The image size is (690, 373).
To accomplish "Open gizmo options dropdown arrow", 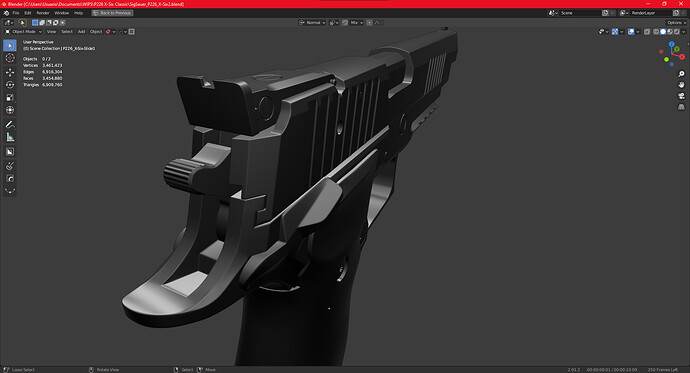I will 621,32.
